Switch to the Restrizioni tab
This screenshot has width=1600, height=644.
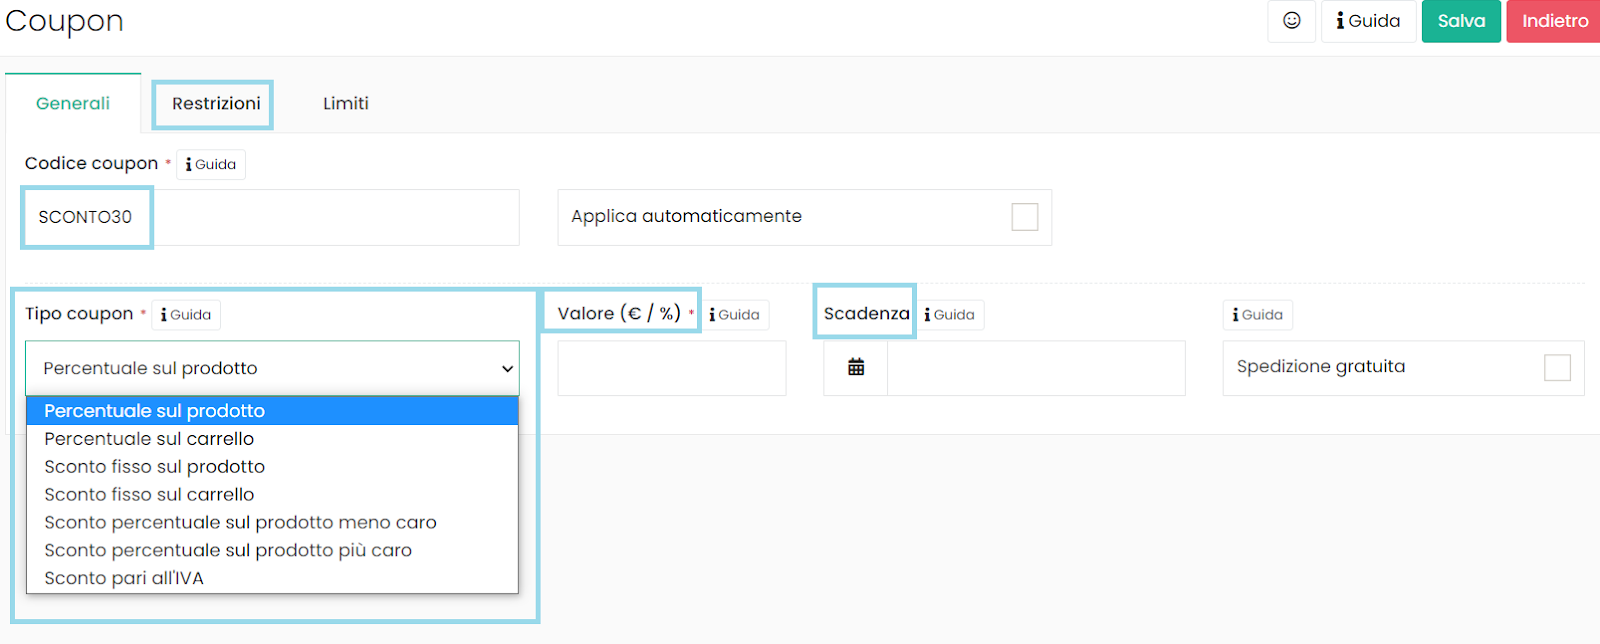[216, 104]
